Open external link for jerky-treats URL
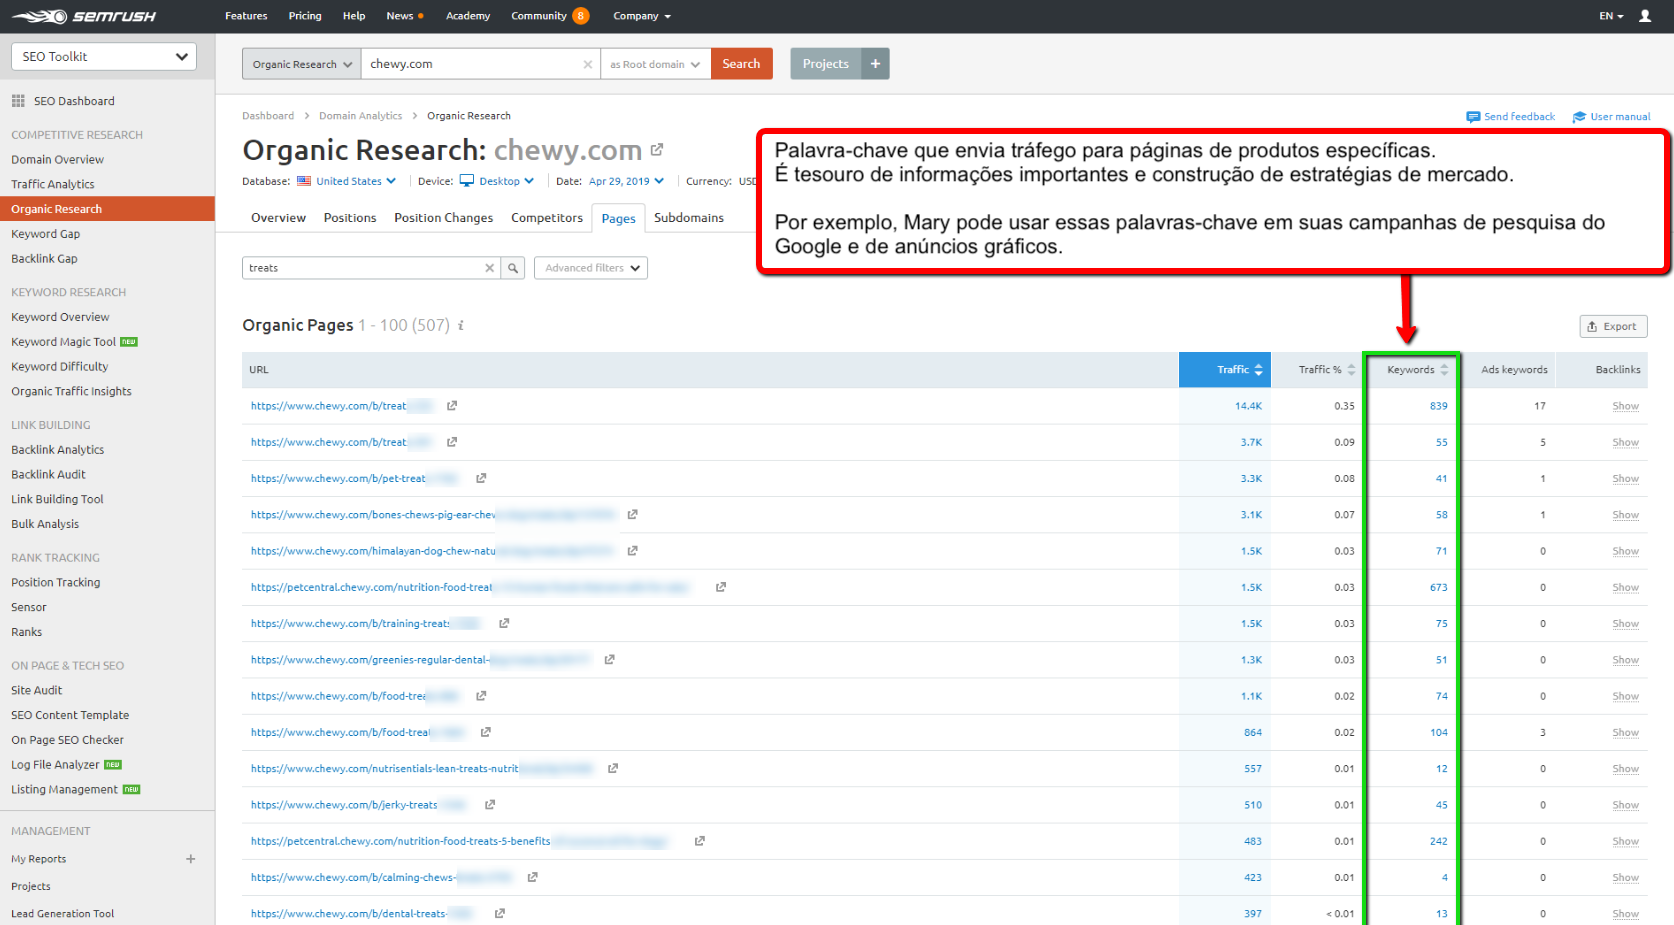Screen dimensions: 1674x925 tap(490, 805)
